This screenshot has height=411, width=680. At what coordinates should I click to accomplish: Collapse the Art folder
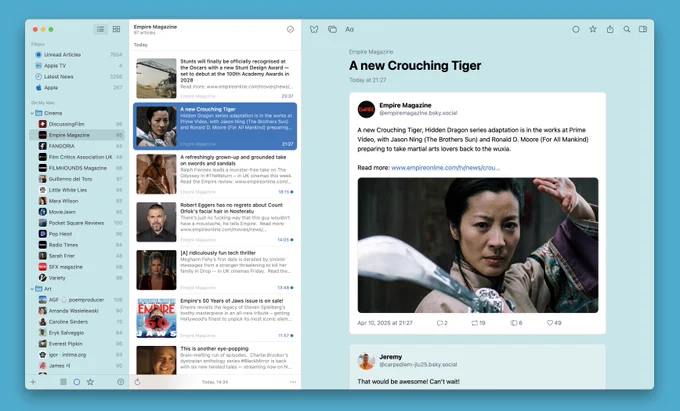[33, 289]
